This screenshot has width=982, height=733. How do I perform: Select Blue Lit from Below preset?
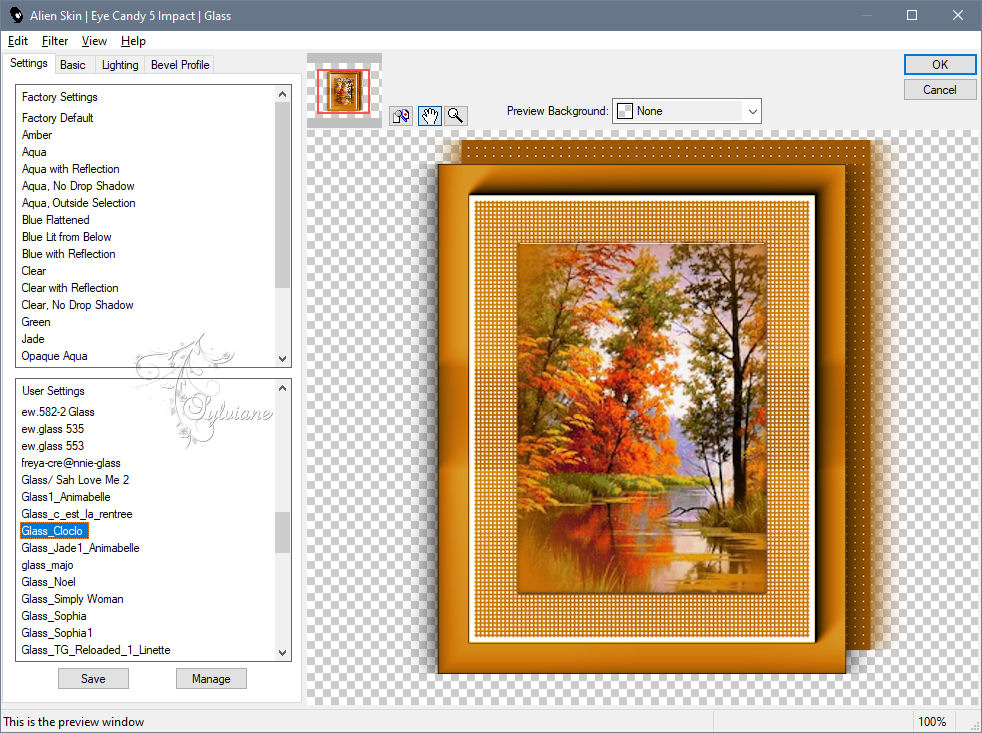tap(66, 237)
